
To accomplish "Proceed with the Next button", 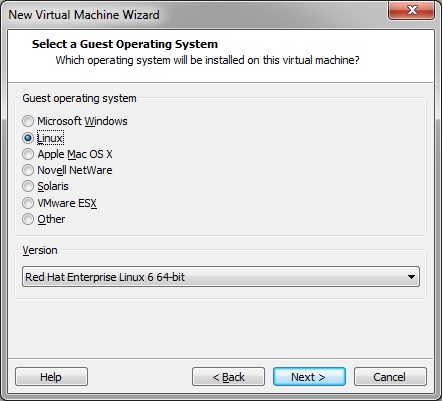I will [x=309, y=377].
